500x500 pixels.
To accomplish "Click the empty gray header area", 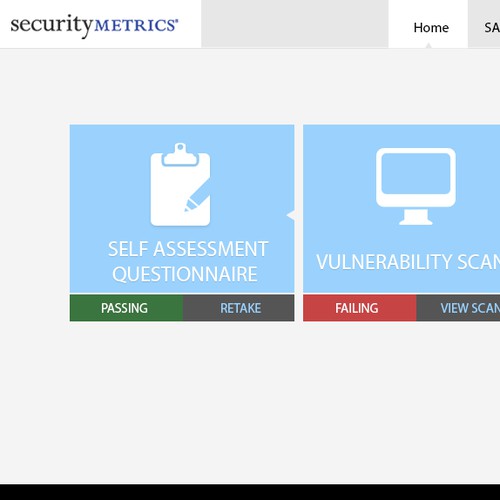I will click(295, 24).
